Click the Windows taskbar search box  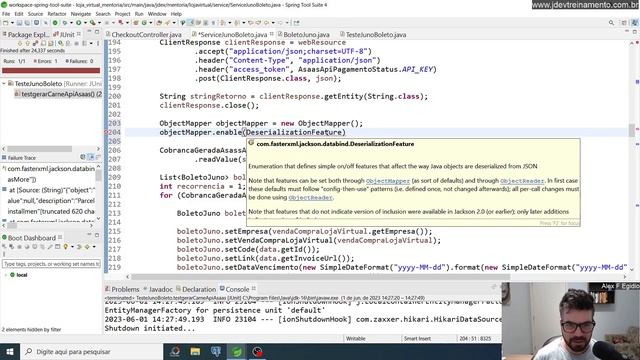pos(91,351)
